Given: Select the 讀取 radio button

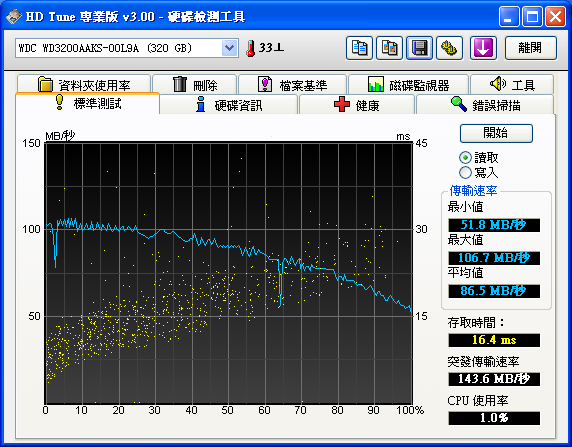Looking at the screenshot, I should click(465, 158).
